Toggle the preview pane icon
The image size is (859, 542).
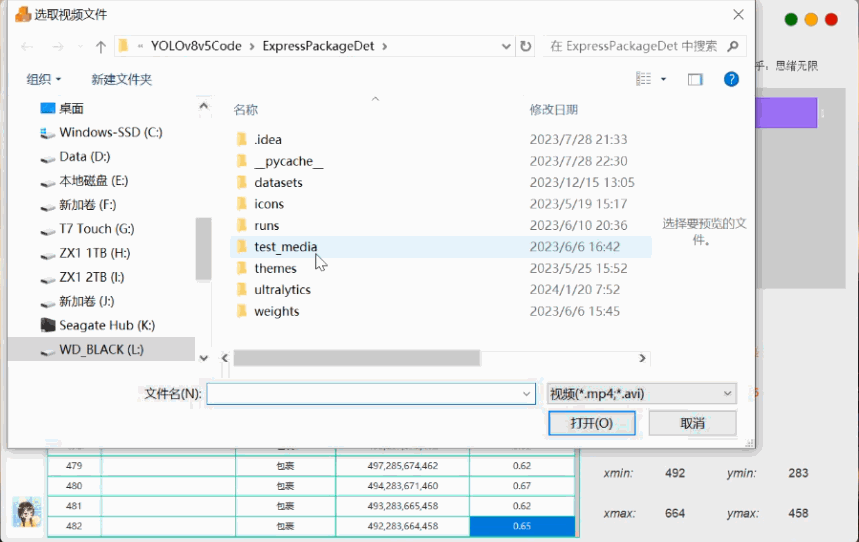click(695, 79)
